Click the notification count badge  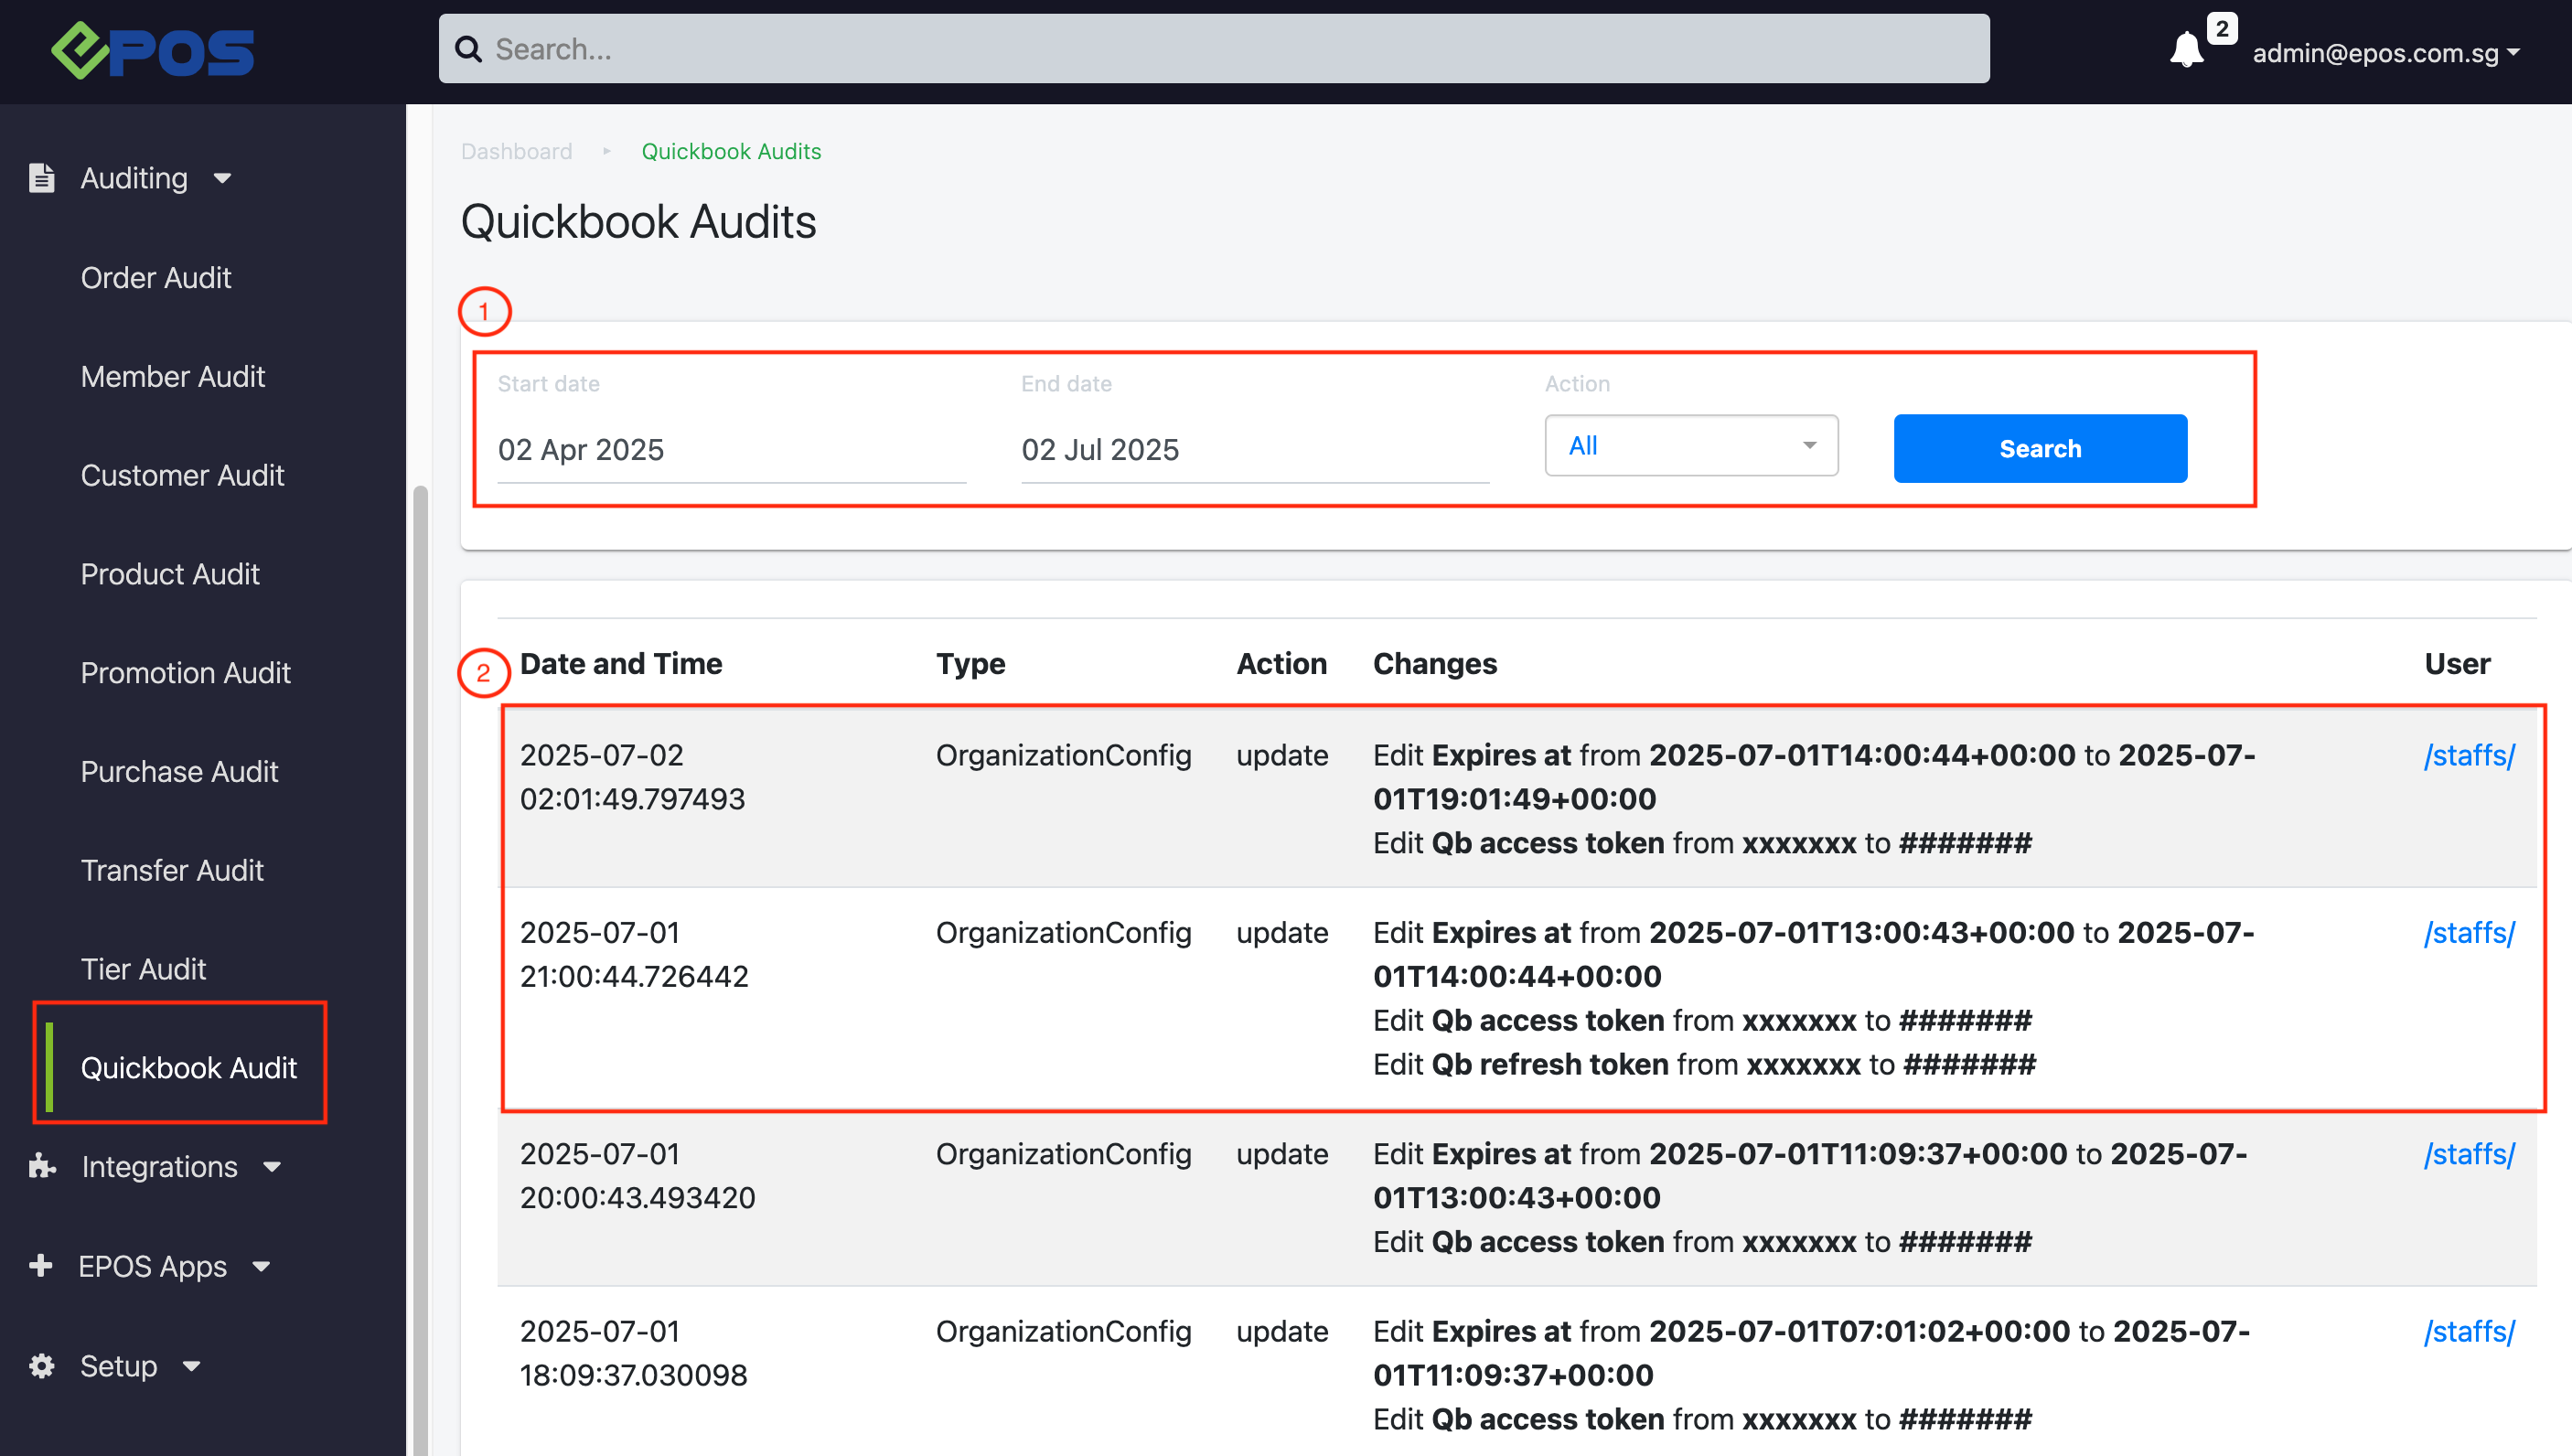coord(2221,28)
